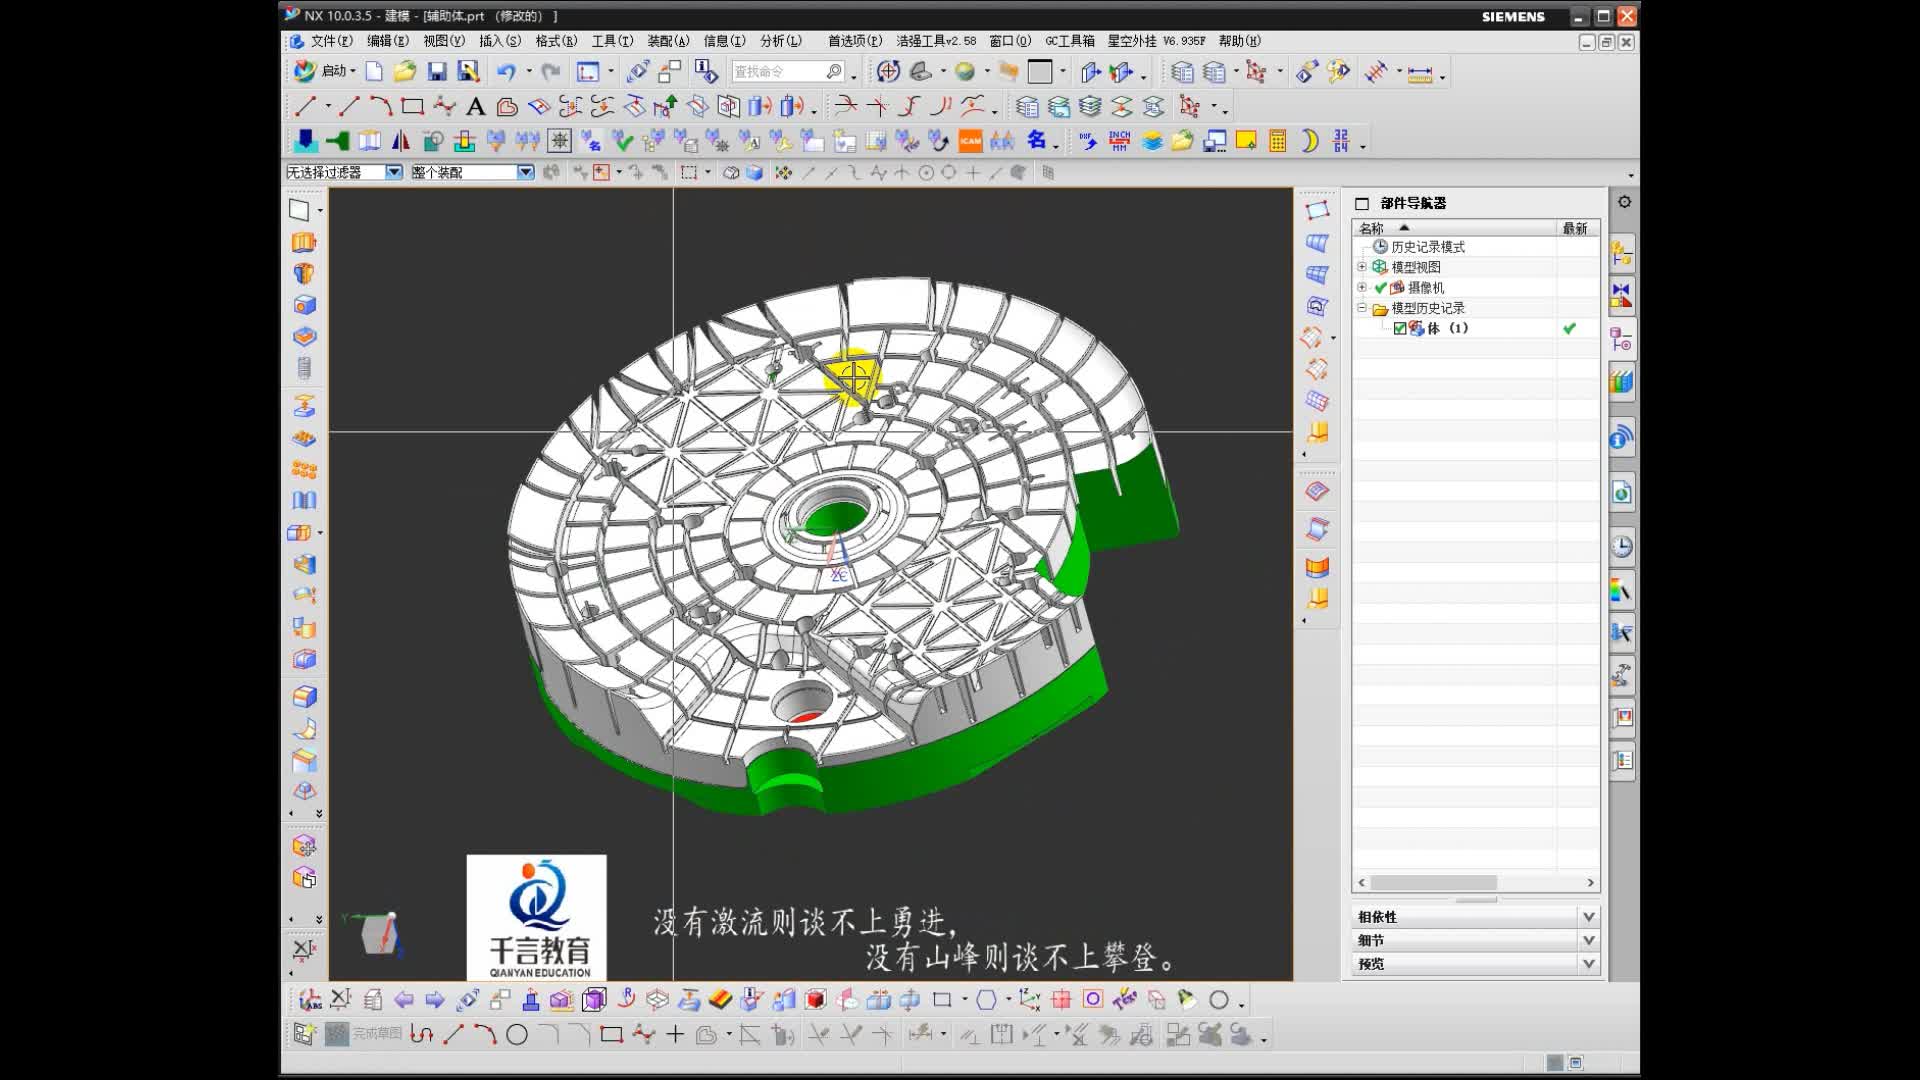1920x1080 pixels.
Task: Click the green check next to 体 (1)
Action: (x=1568, y=328)
